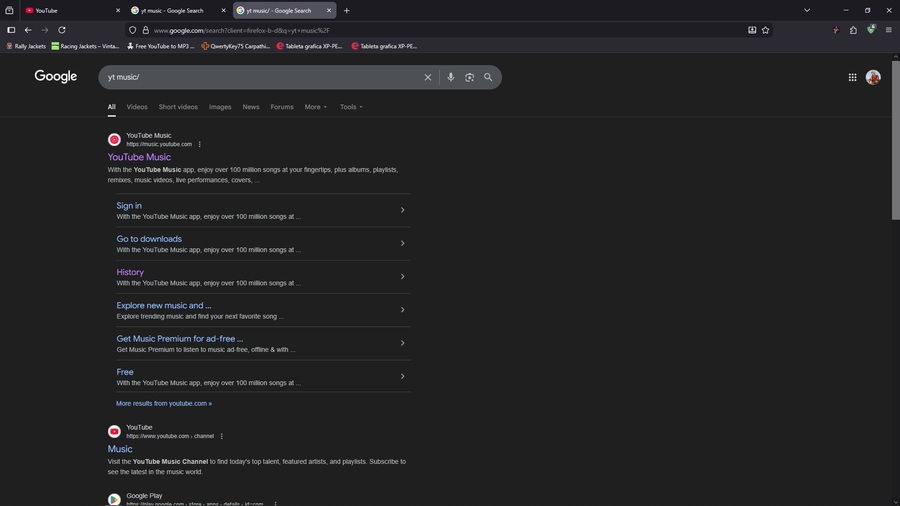
Task: Open Free YouTube to MP3 bookmark
Action: [161, 46]
